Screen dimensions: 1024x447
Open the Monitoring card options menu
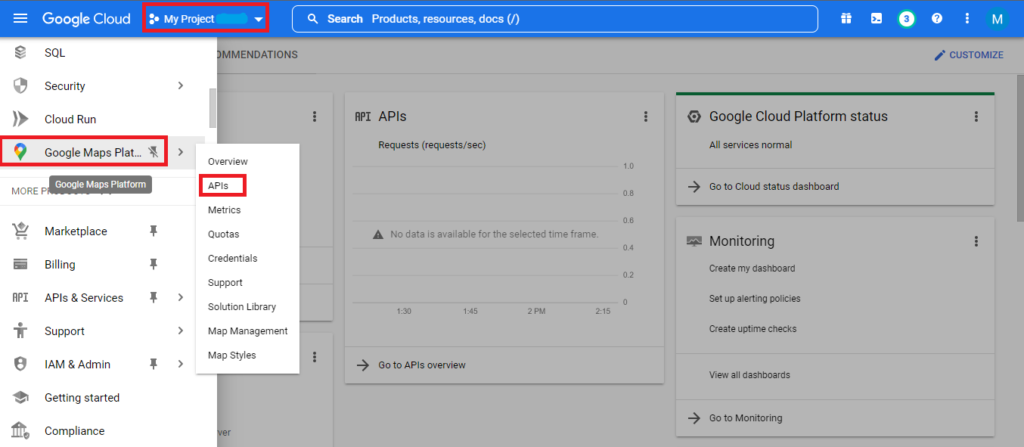click(x=976, y=241)
